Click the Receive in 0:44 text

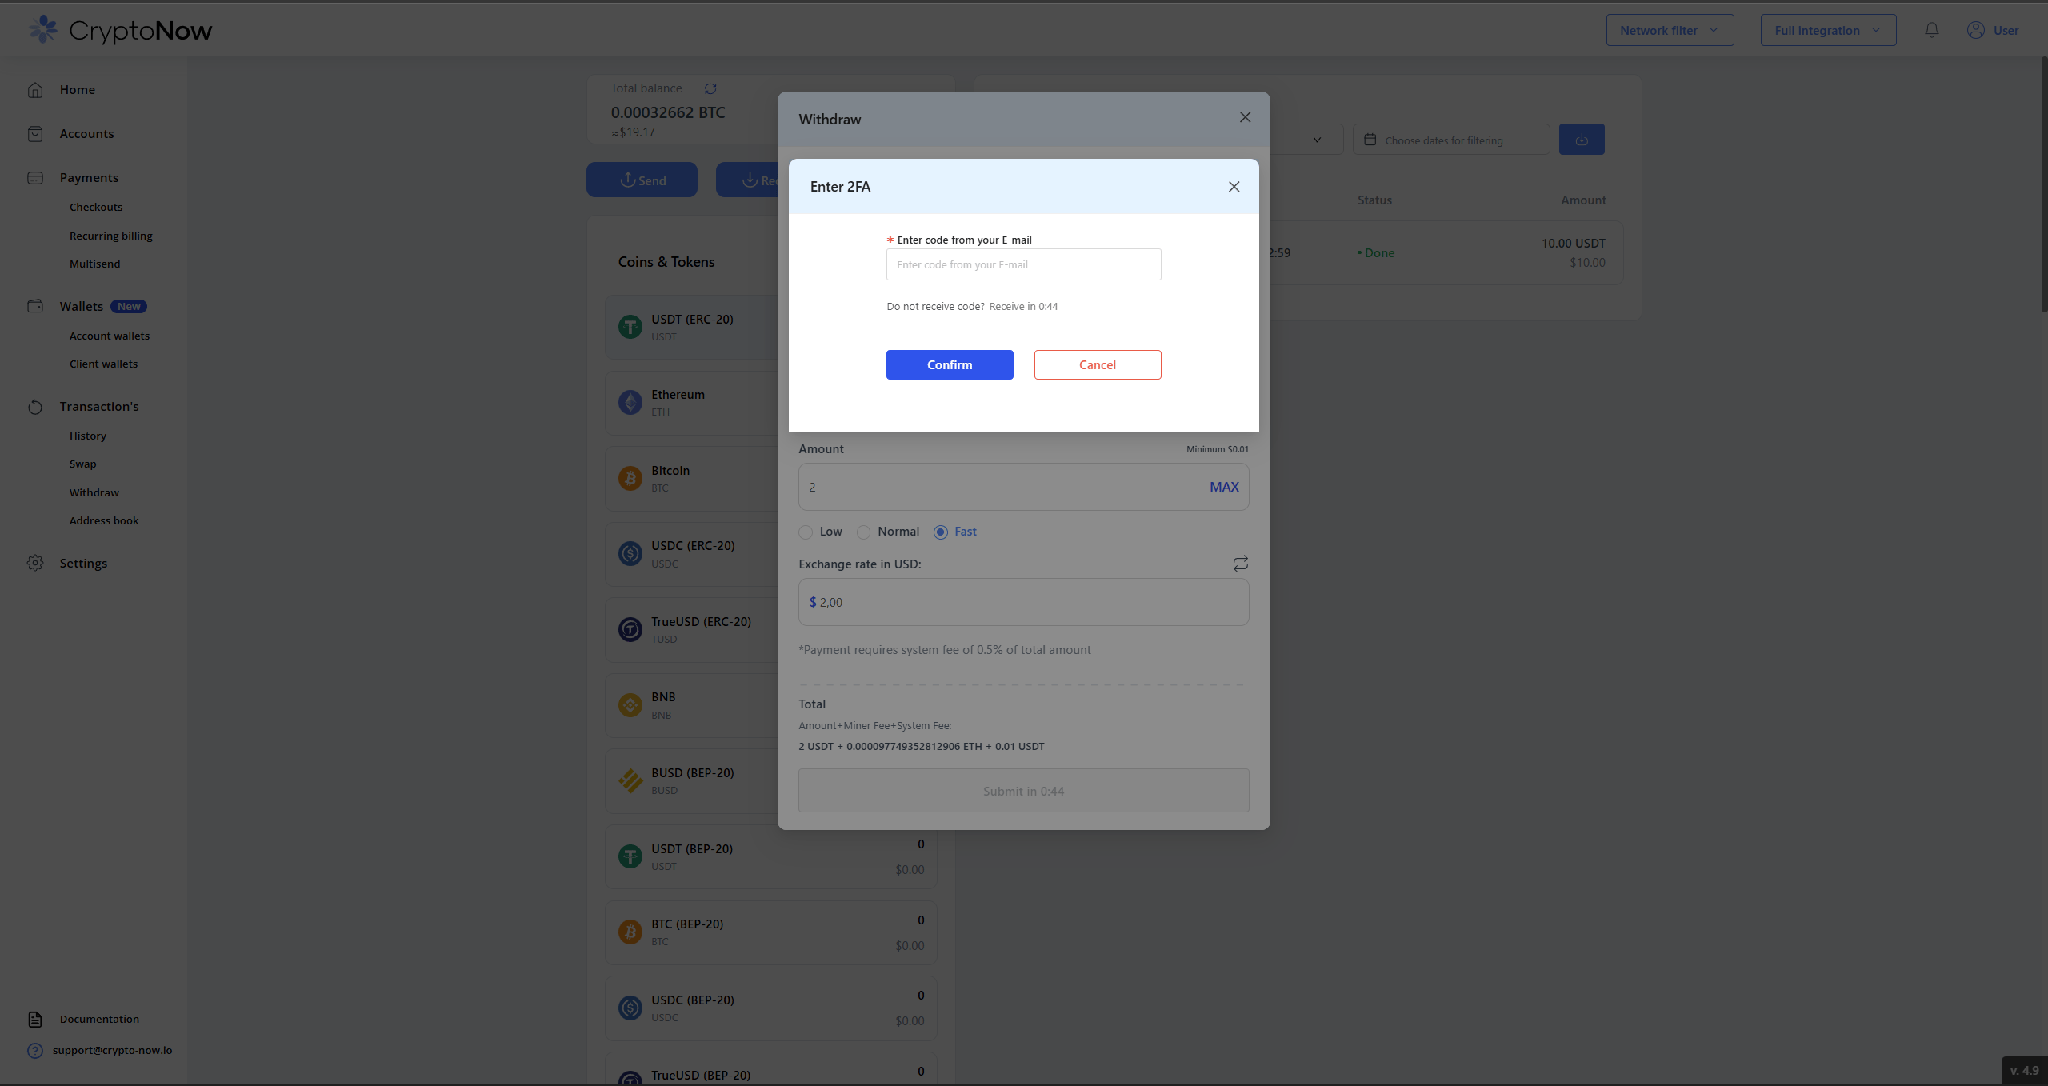(x=1024, y=307)
